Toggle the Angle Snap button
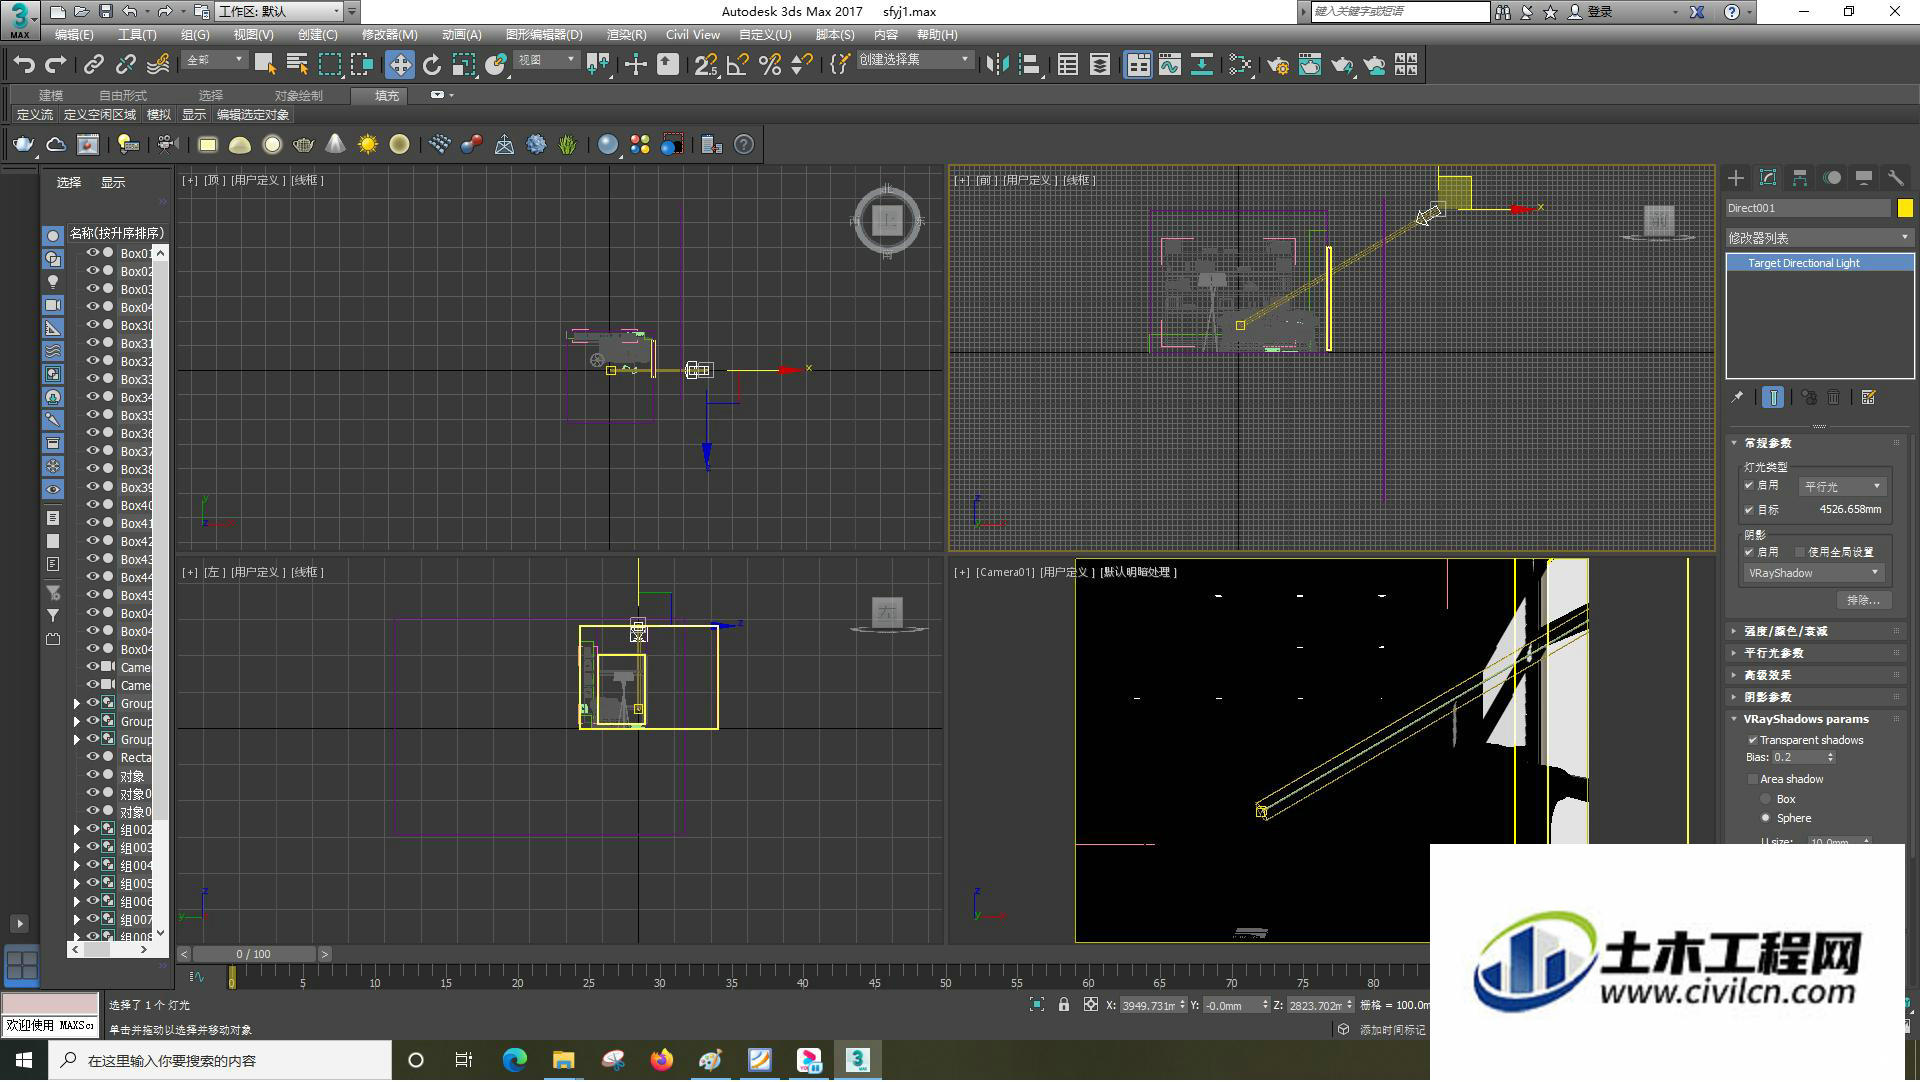This screenshot has height=1082, width=1920. (x=738, y=65)
